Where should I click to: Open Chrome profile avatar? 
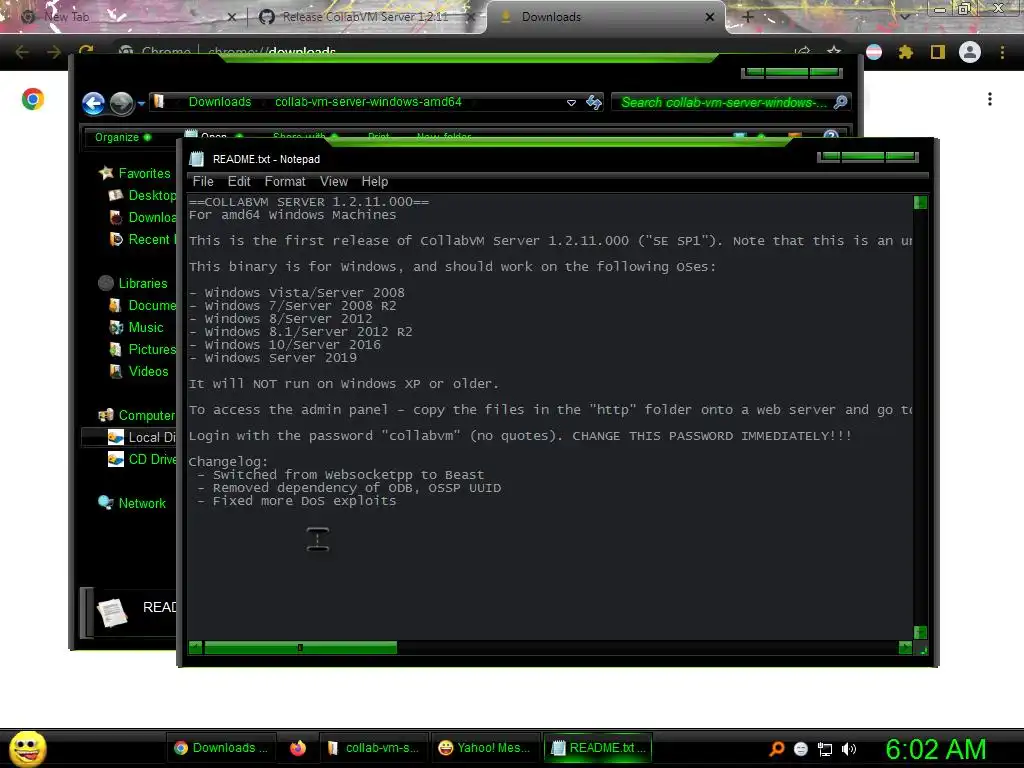(x=970, y=52)
